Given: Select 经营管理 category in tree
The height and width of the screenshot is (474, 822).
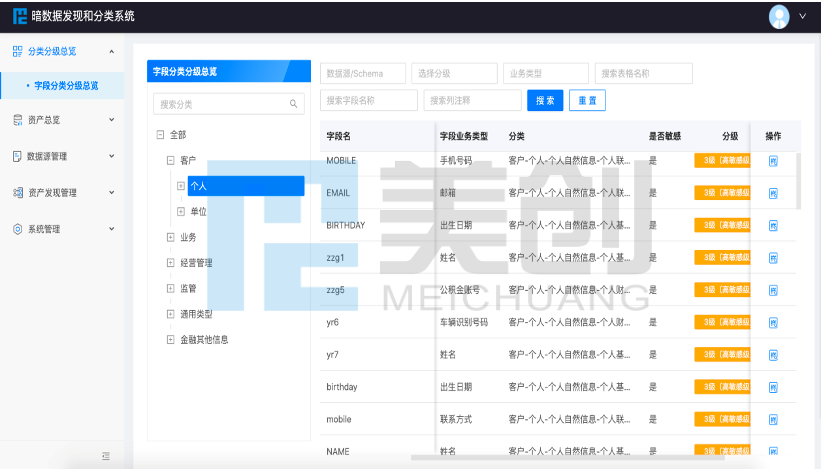Looking at the screenshot, I should (197, 263).
